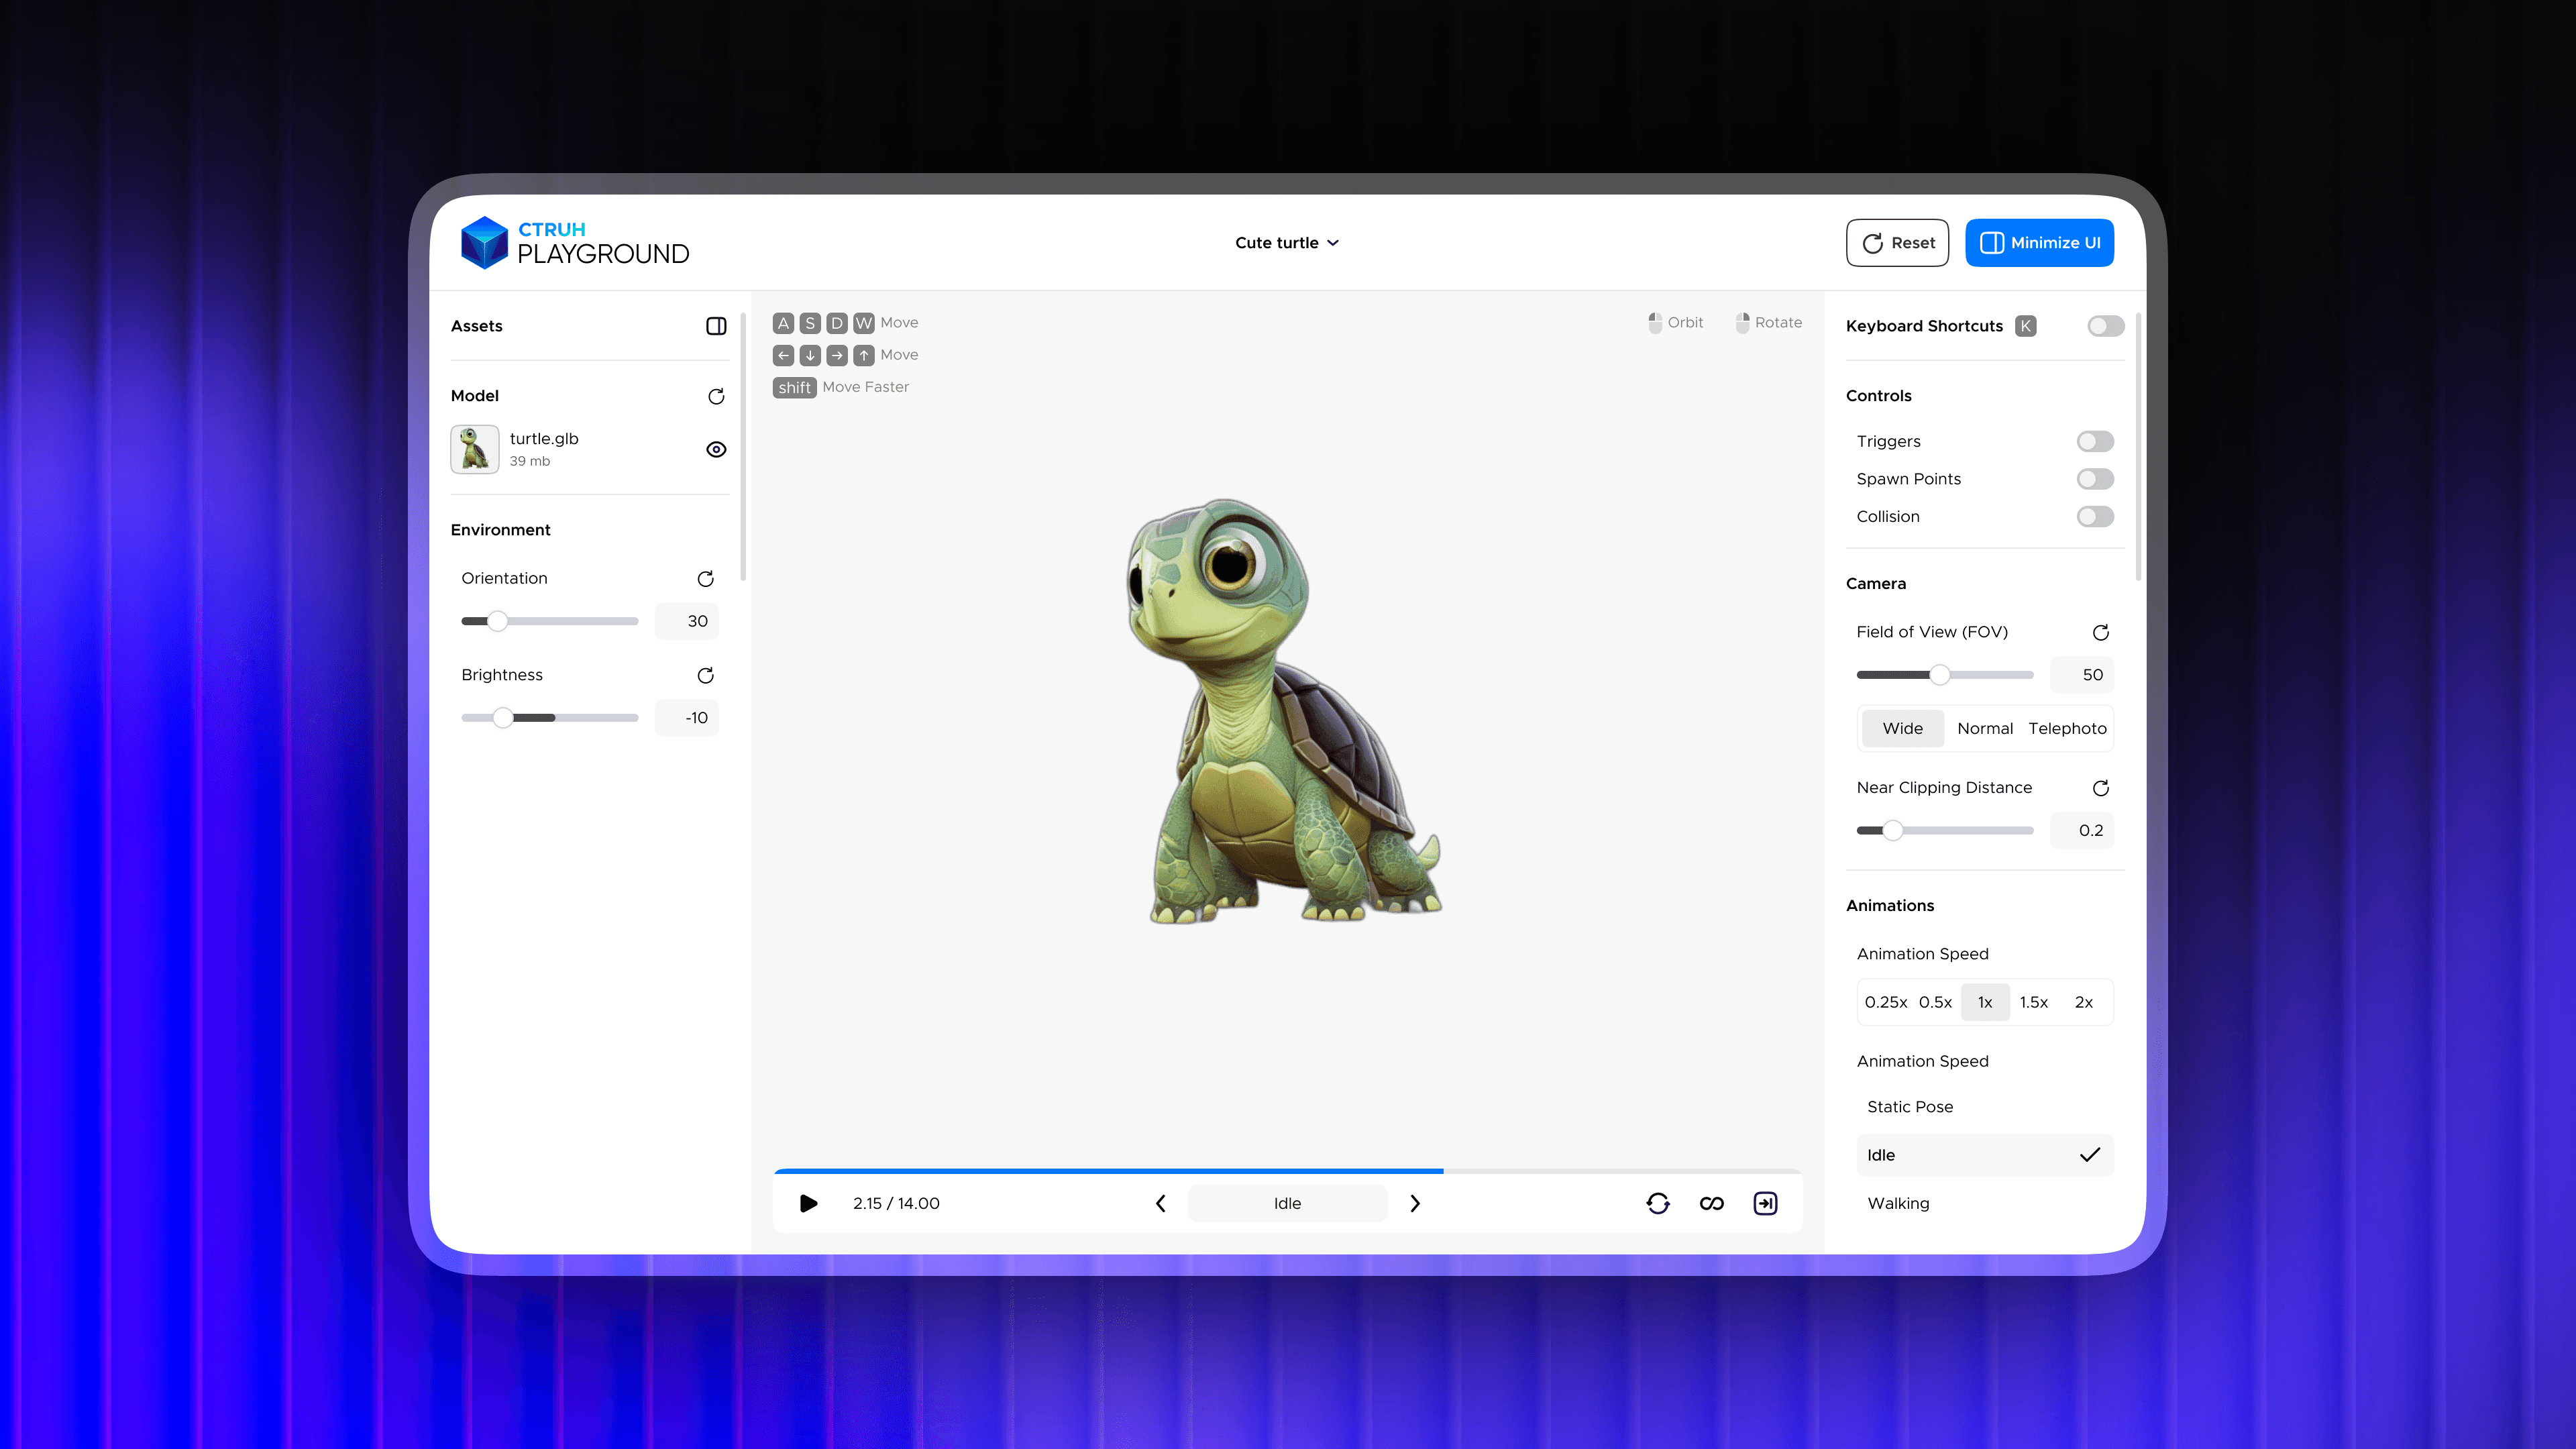Choose the Walking animation
Screen dimensions: 2576x1449
1898,1203
